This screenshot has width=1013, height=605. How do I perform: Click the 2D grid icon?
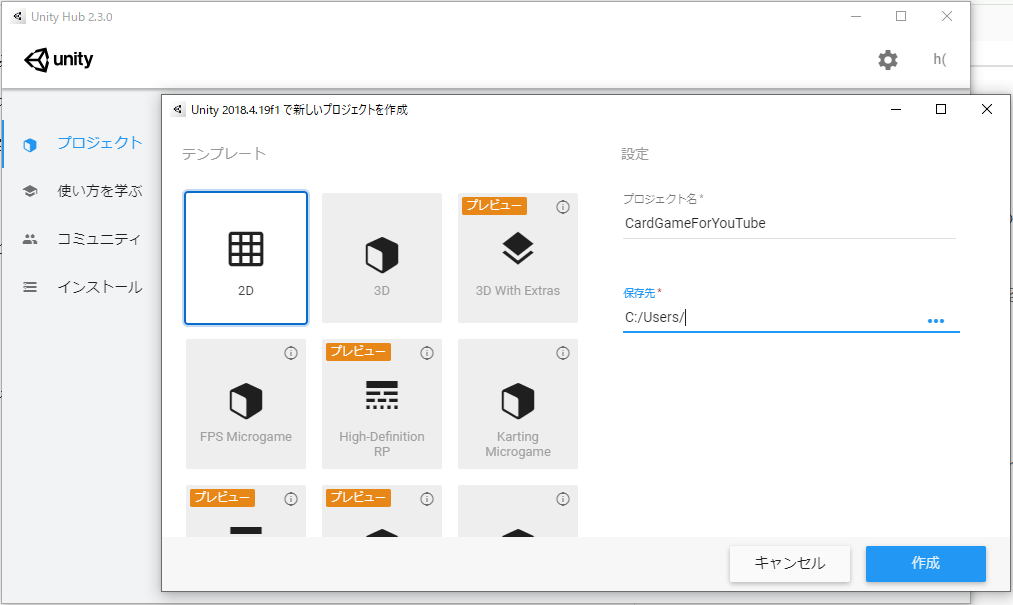(245, 249)
